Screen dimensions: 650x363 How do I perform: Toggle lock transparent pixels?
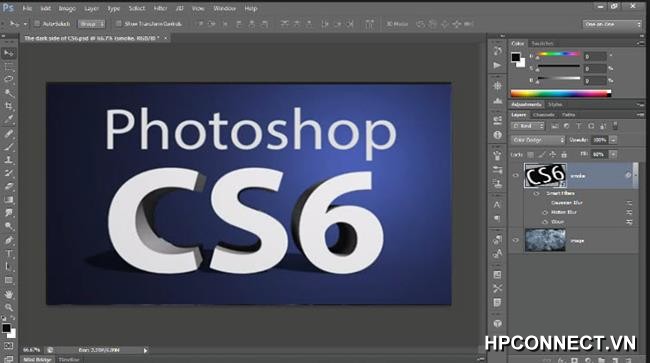coord(530,155)
